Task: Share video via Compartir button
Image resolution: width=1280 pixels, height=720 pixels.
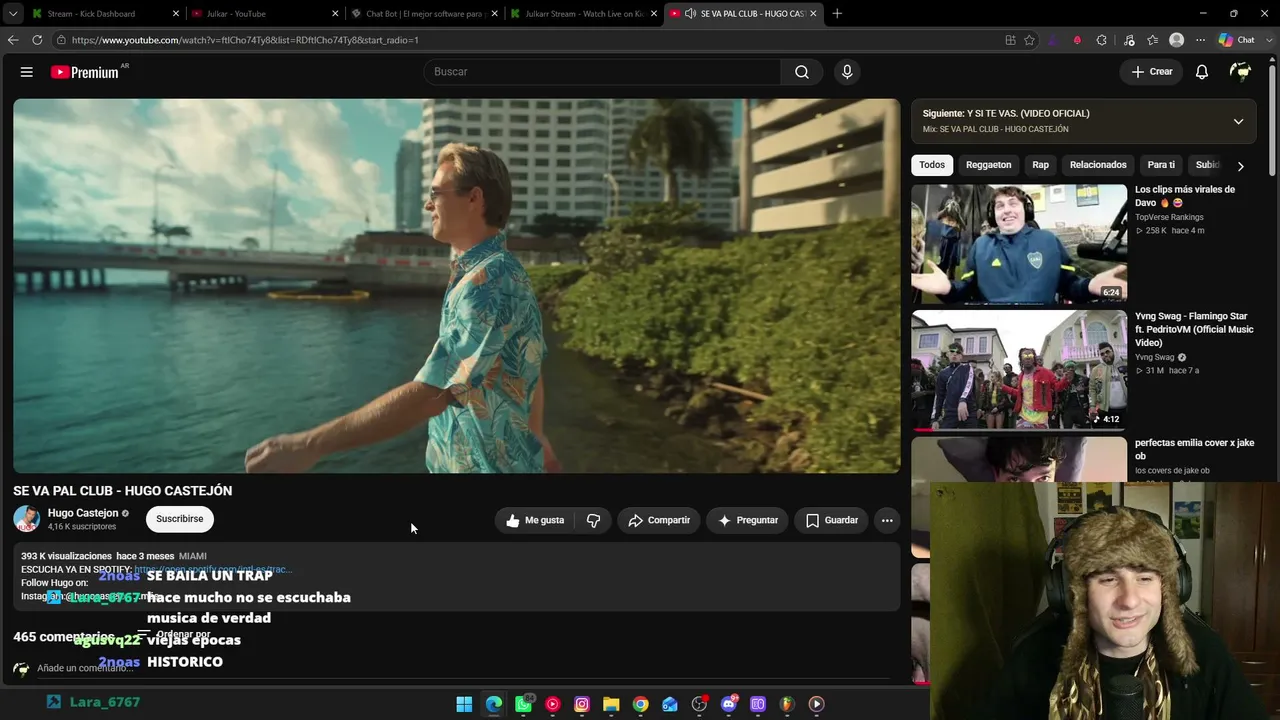Action: pos(659,520)
